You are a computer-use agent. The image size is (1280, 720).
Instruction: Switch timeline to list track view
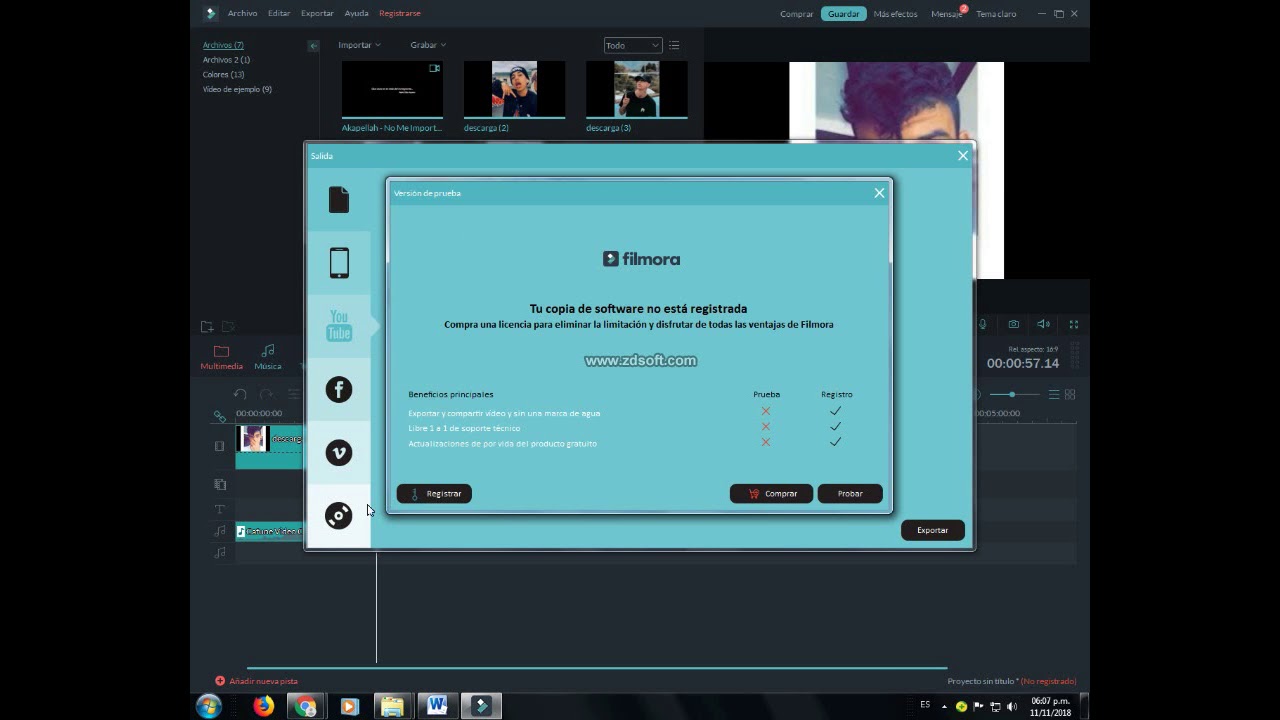coord(1054,395)
